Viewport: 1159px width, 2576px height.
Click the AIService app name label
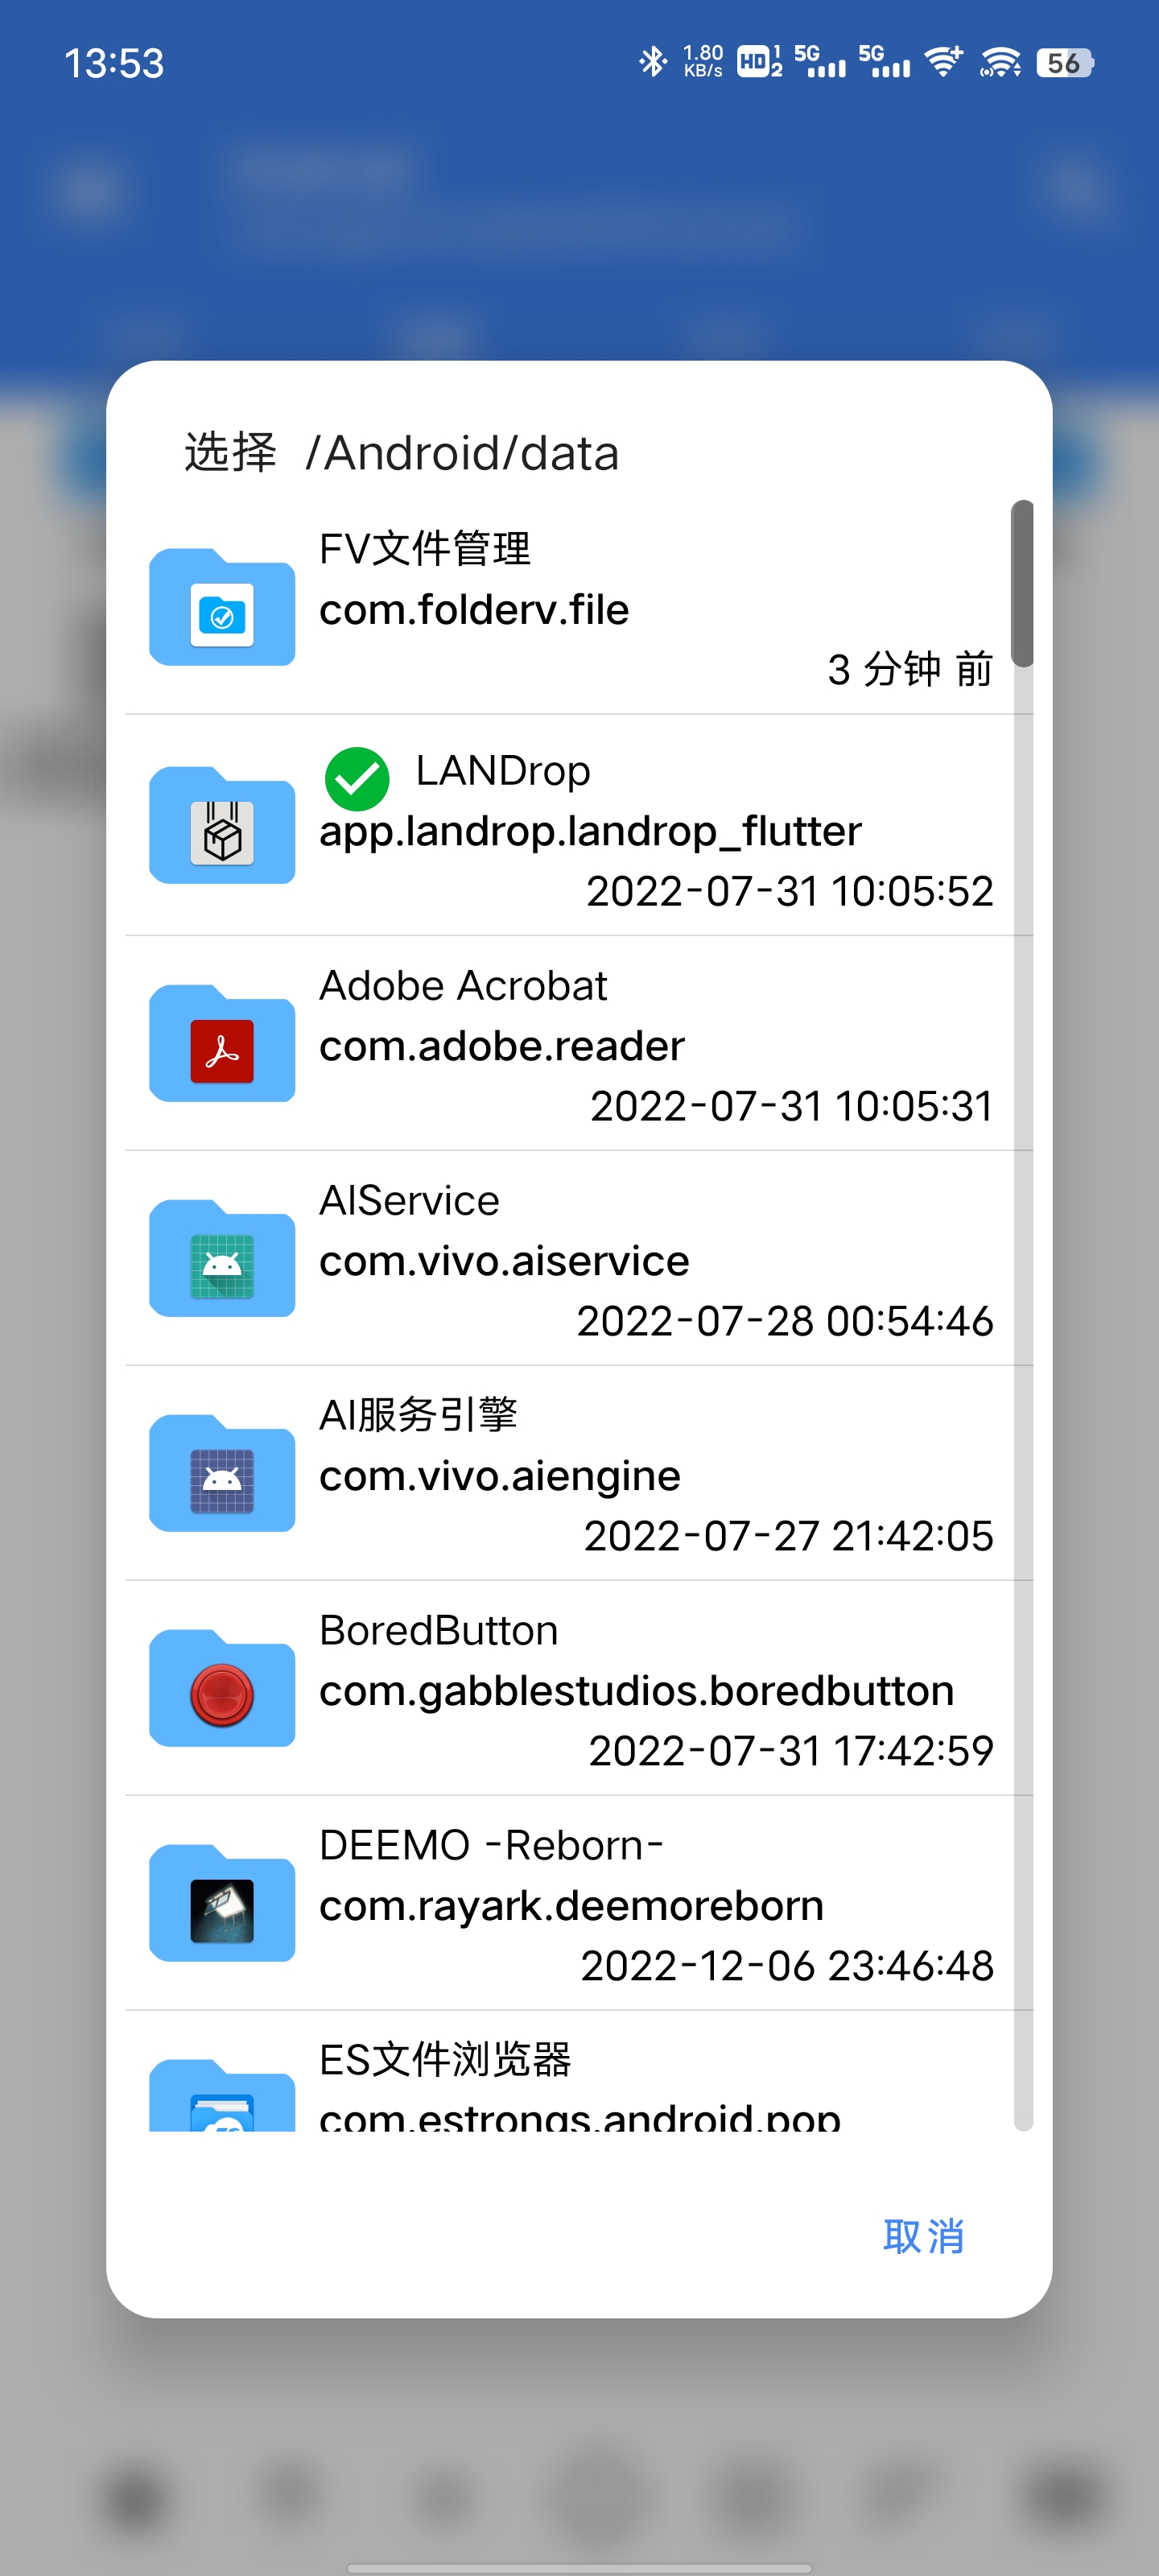pos(409,1201)
